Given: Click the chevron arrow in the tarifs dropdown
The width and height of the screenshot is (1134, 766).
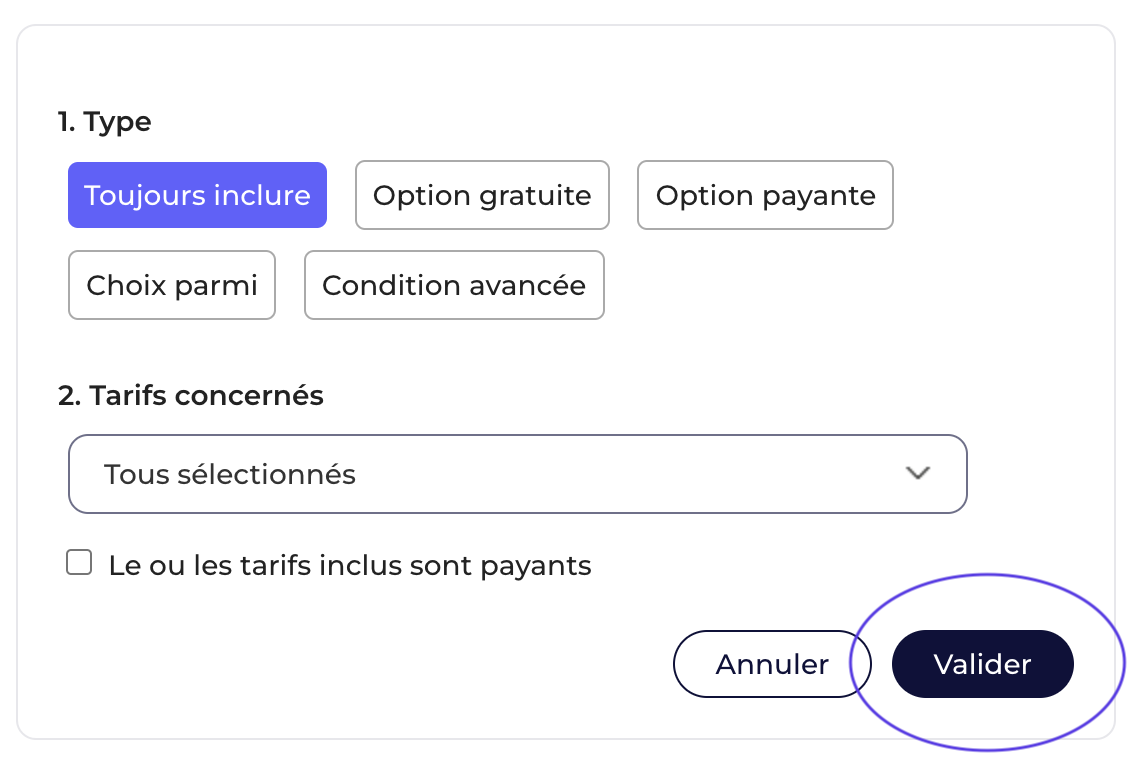Looking at the screenshot, I should pyautogui.click(x=917, y=474).
